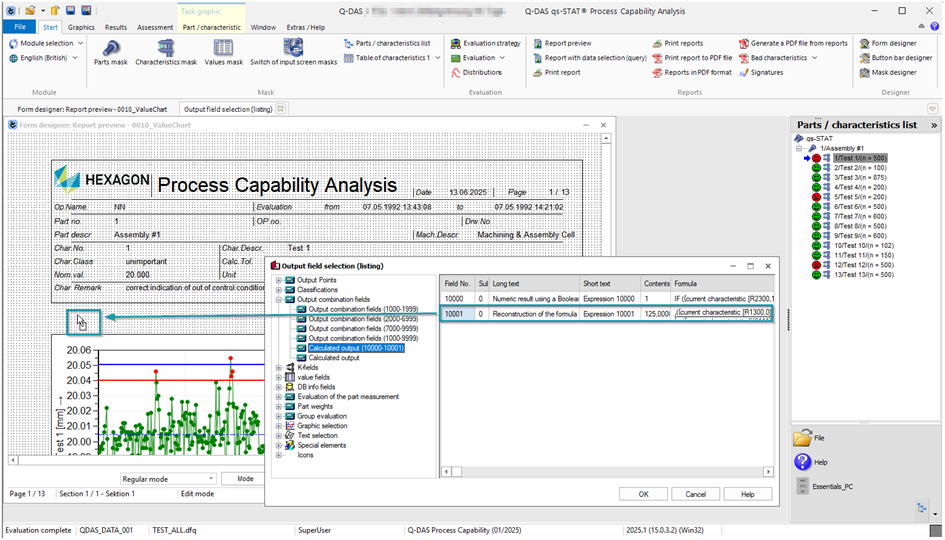The width and height of the screenshot is (945, 540).
Task: Expand the K-fields tree node
Action: pyautogui.click(x=278, y=368)
